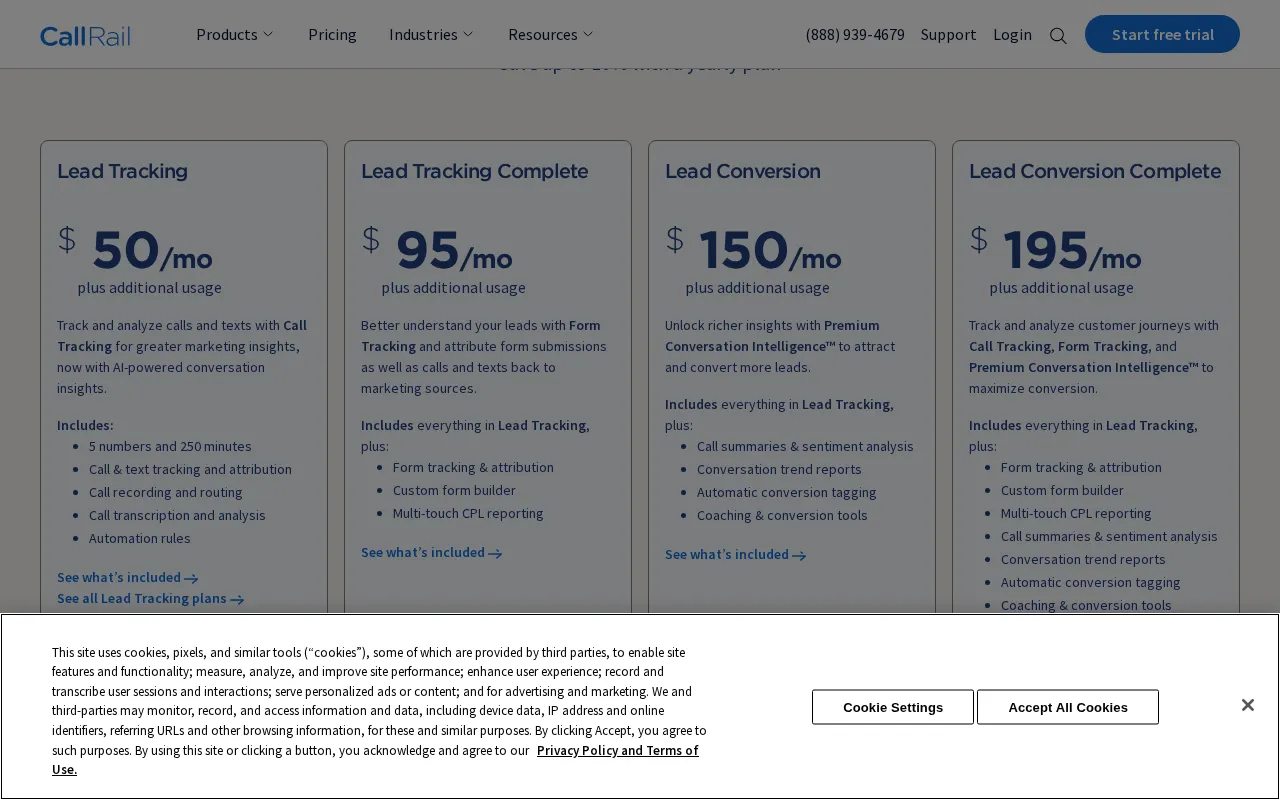1280x800 pixels.
Task: Call the (888) 939-4679 number link
Action: coord(855,34)
